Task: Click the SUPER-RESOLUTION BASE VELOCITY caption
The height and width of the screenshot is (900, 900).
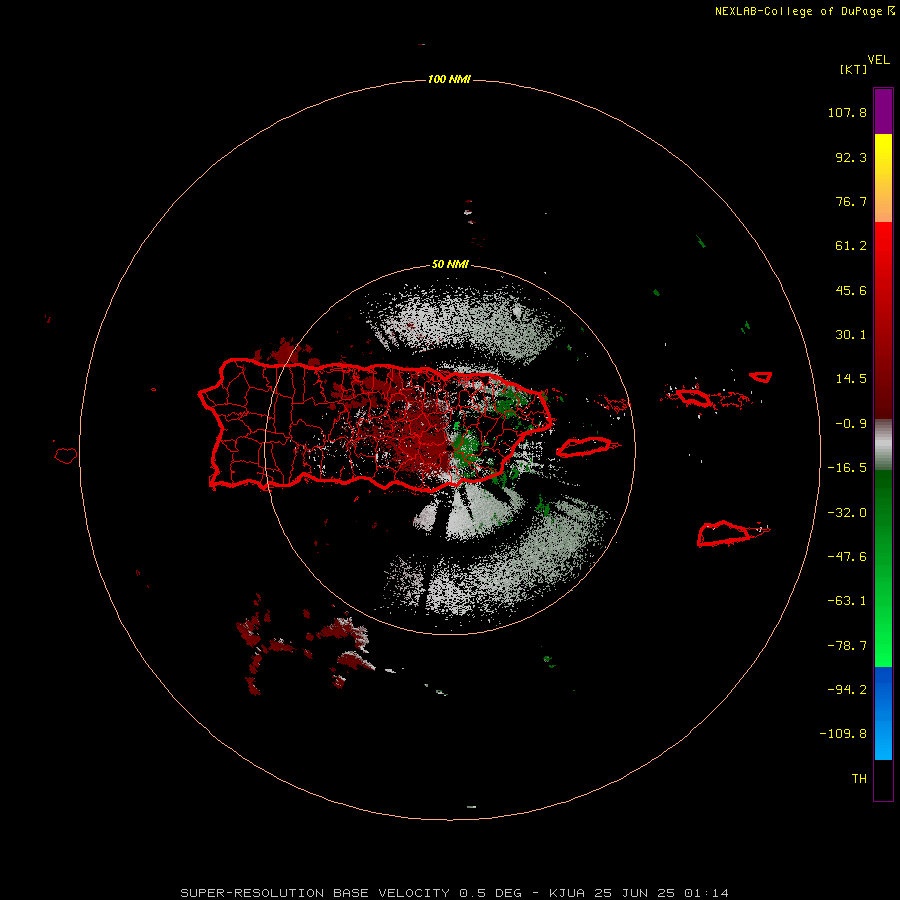Action: (455, 893)
